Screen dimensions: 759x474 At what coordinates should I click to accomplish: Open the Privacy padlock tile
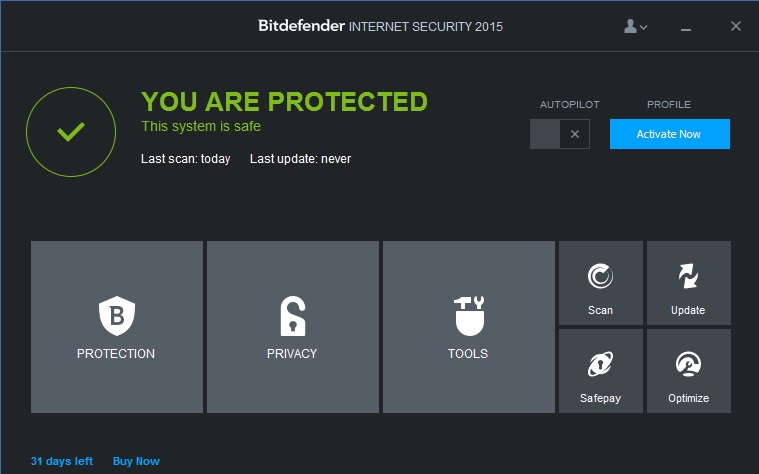tap(292, 315)
